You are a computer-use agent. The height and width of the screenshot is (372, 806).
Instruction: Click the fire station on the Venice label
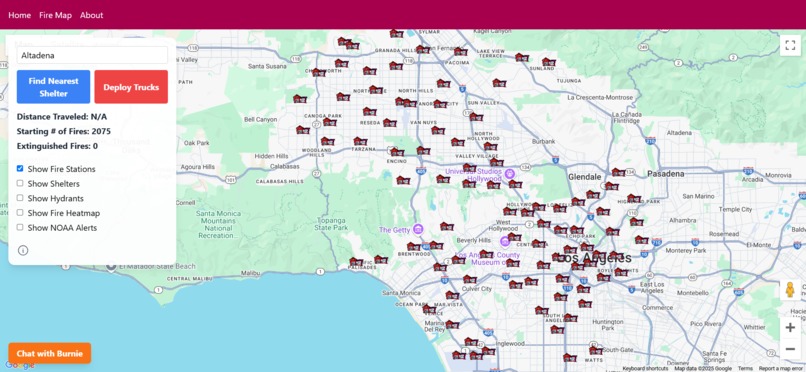coord(429,310)
